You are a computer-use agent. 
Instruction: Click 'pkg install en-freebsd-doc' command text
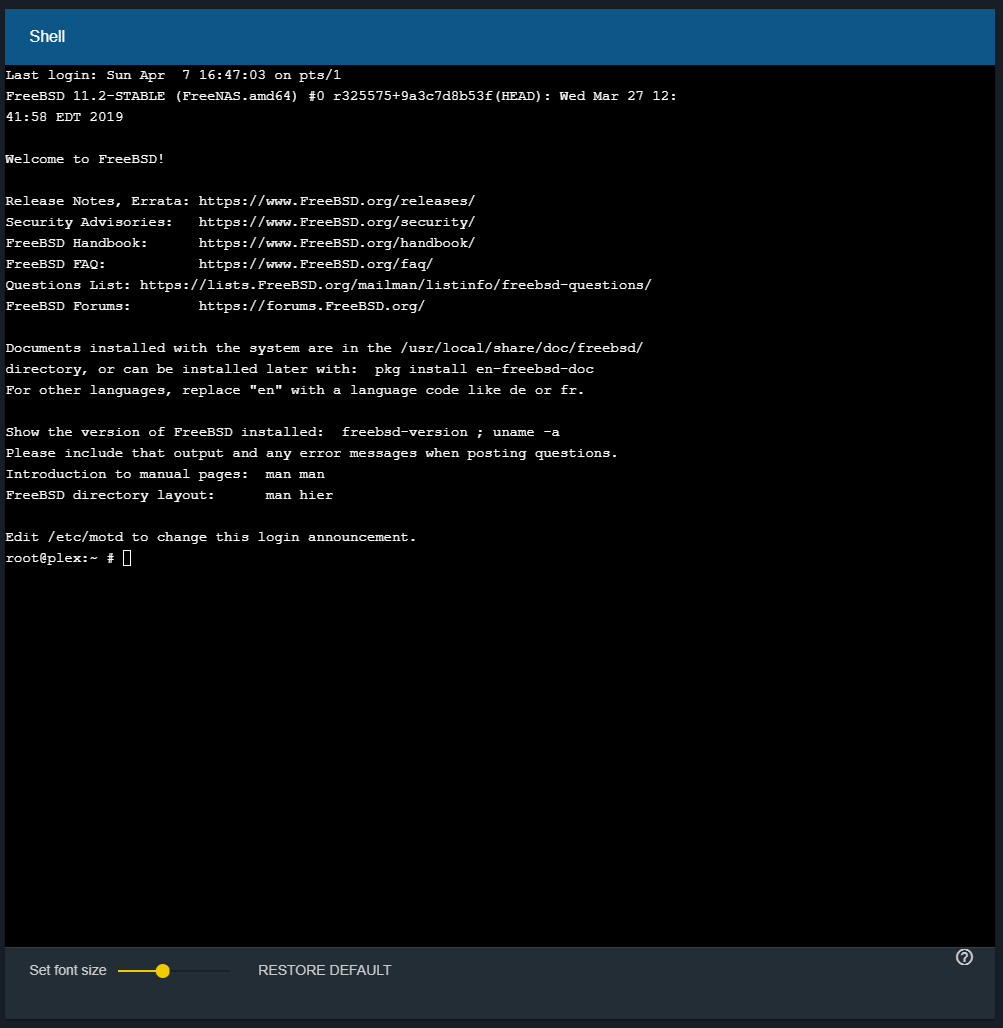click(x=484, y=369)
